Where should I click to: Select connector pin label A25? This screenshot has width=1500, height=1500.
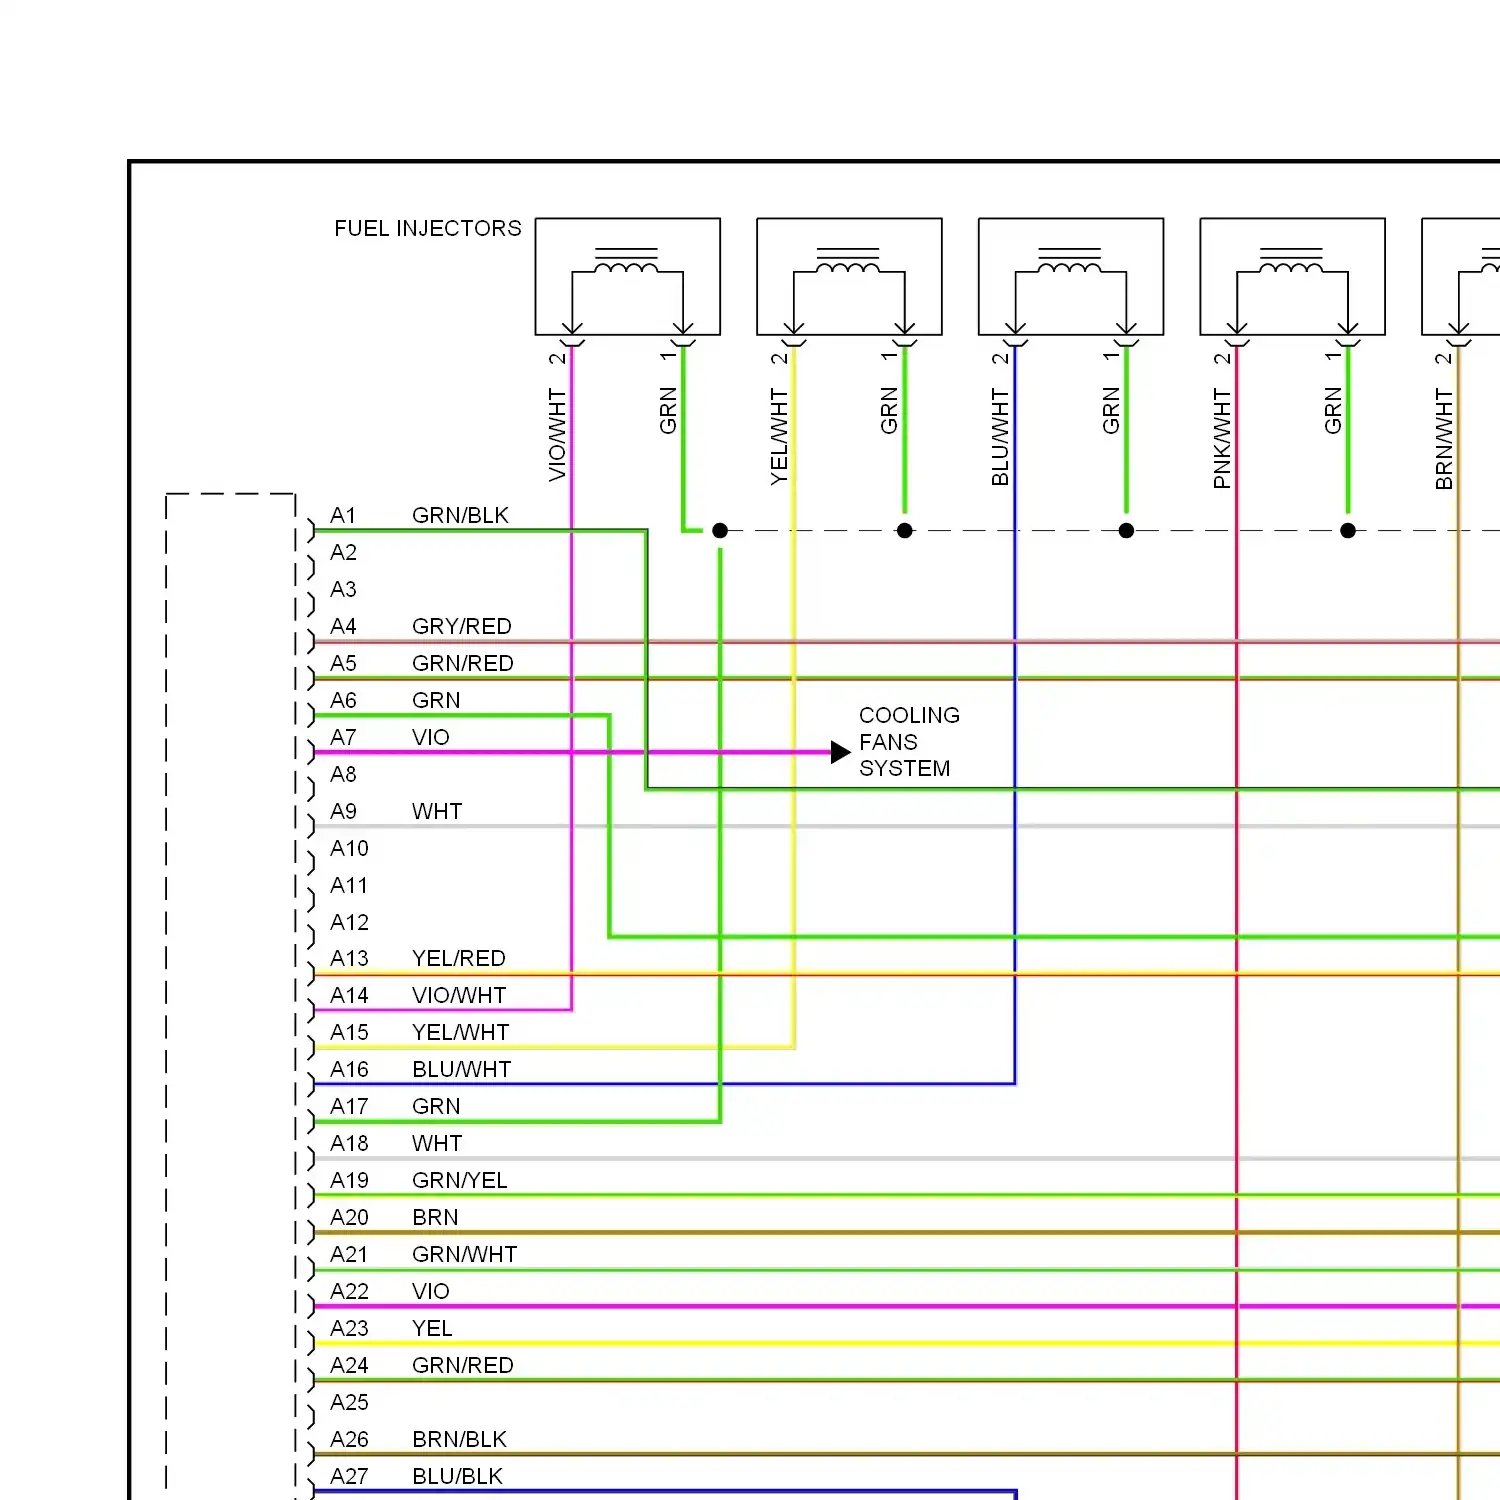(x=349, y=1403)
